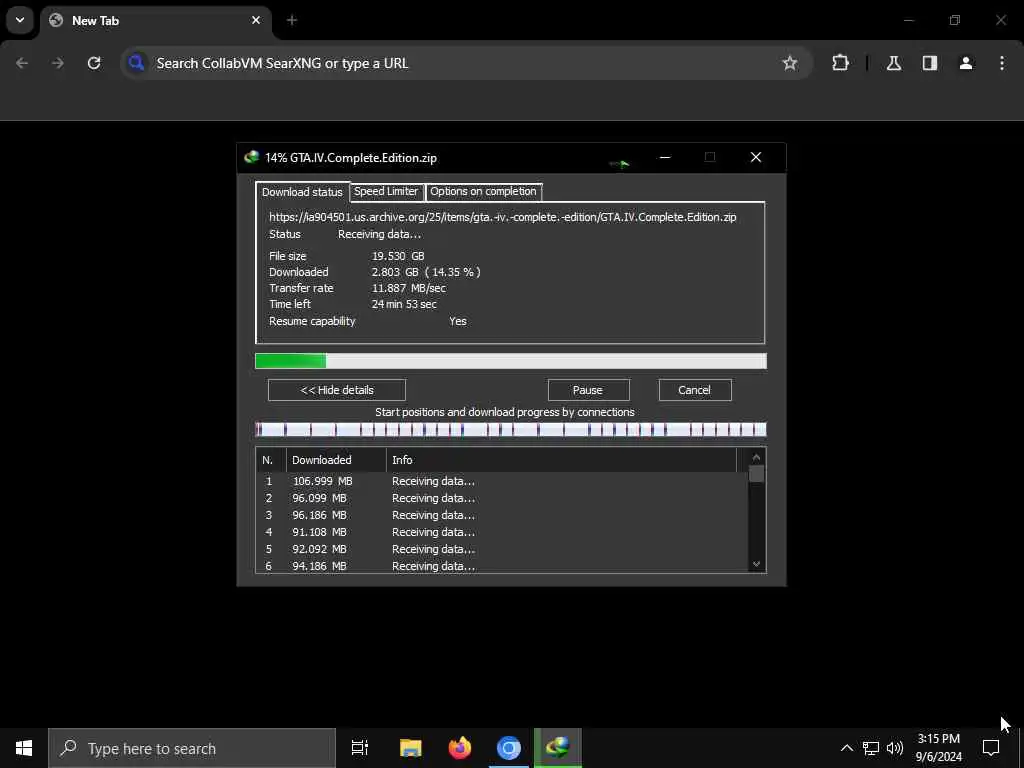
Task: Open the volume speaker tray icon
Action: [895, 748]
